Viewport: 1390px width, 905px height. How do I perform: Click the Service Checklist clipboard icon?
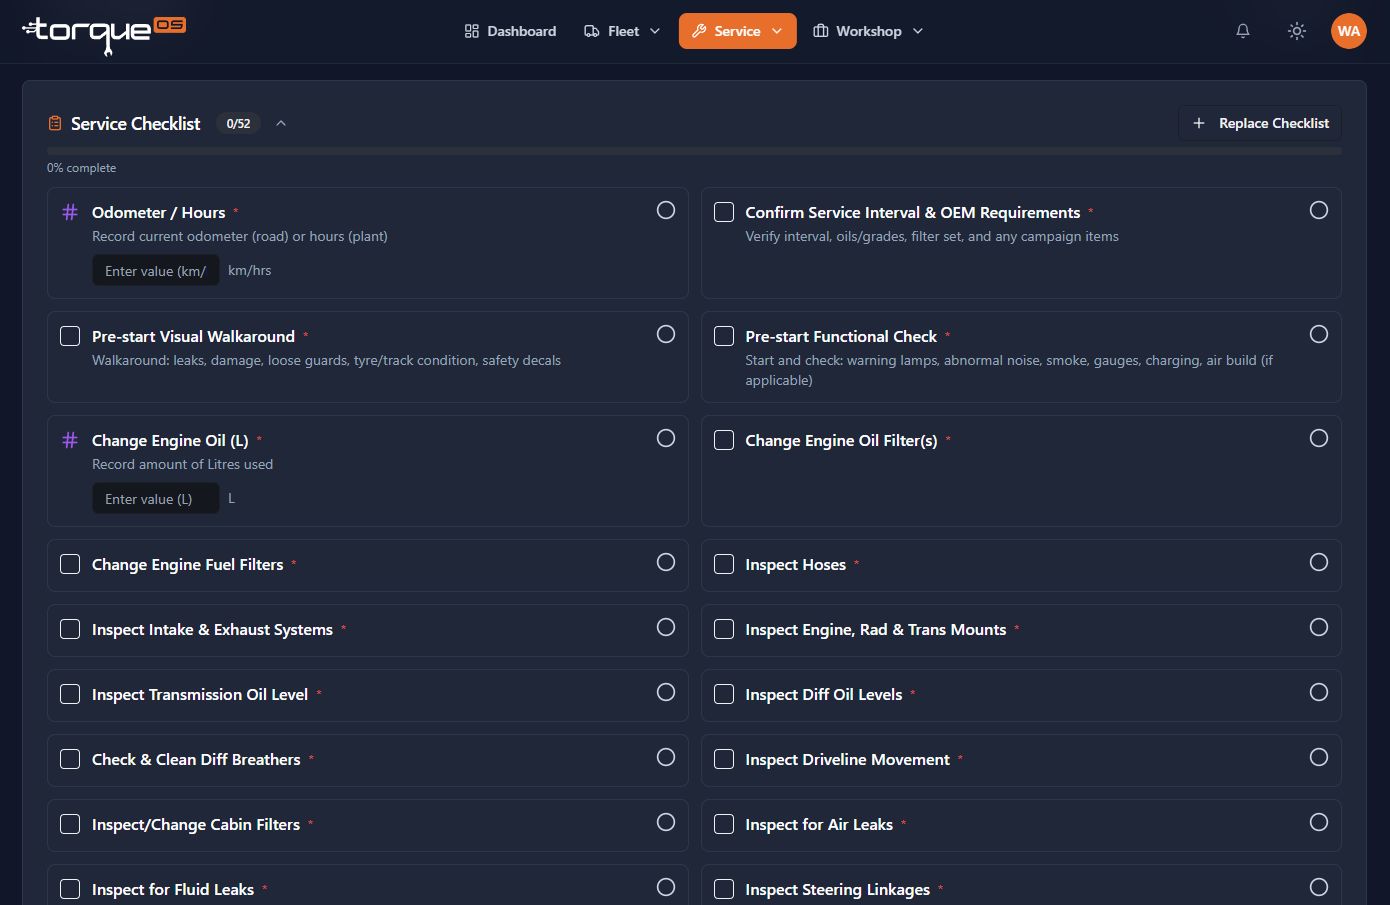(55, 124)
